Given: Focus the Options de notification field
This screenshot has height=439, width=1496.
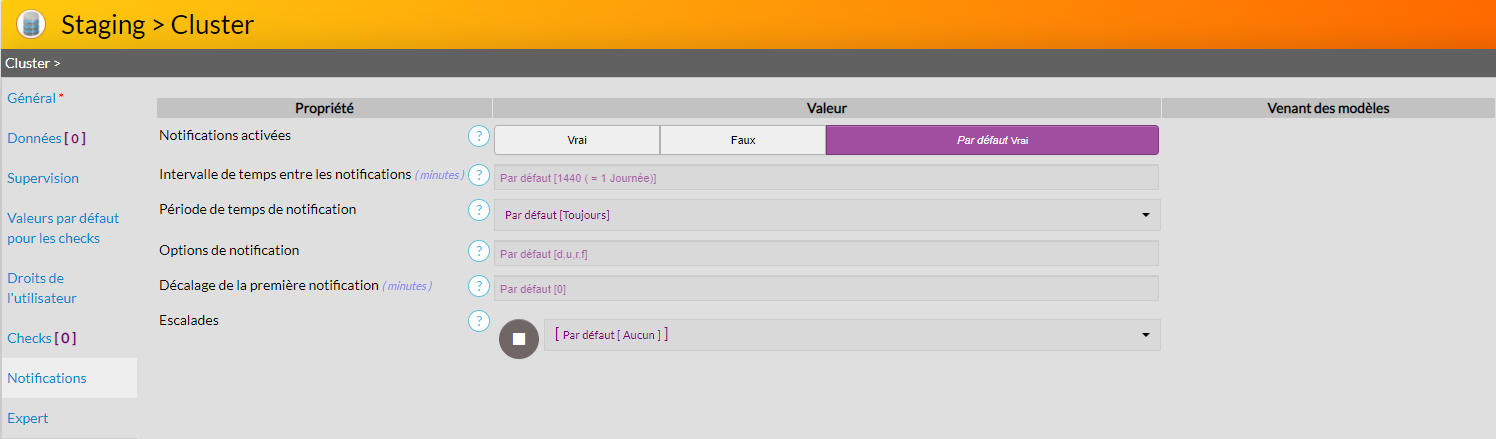Looking at the screenshot, I should 826,253.
